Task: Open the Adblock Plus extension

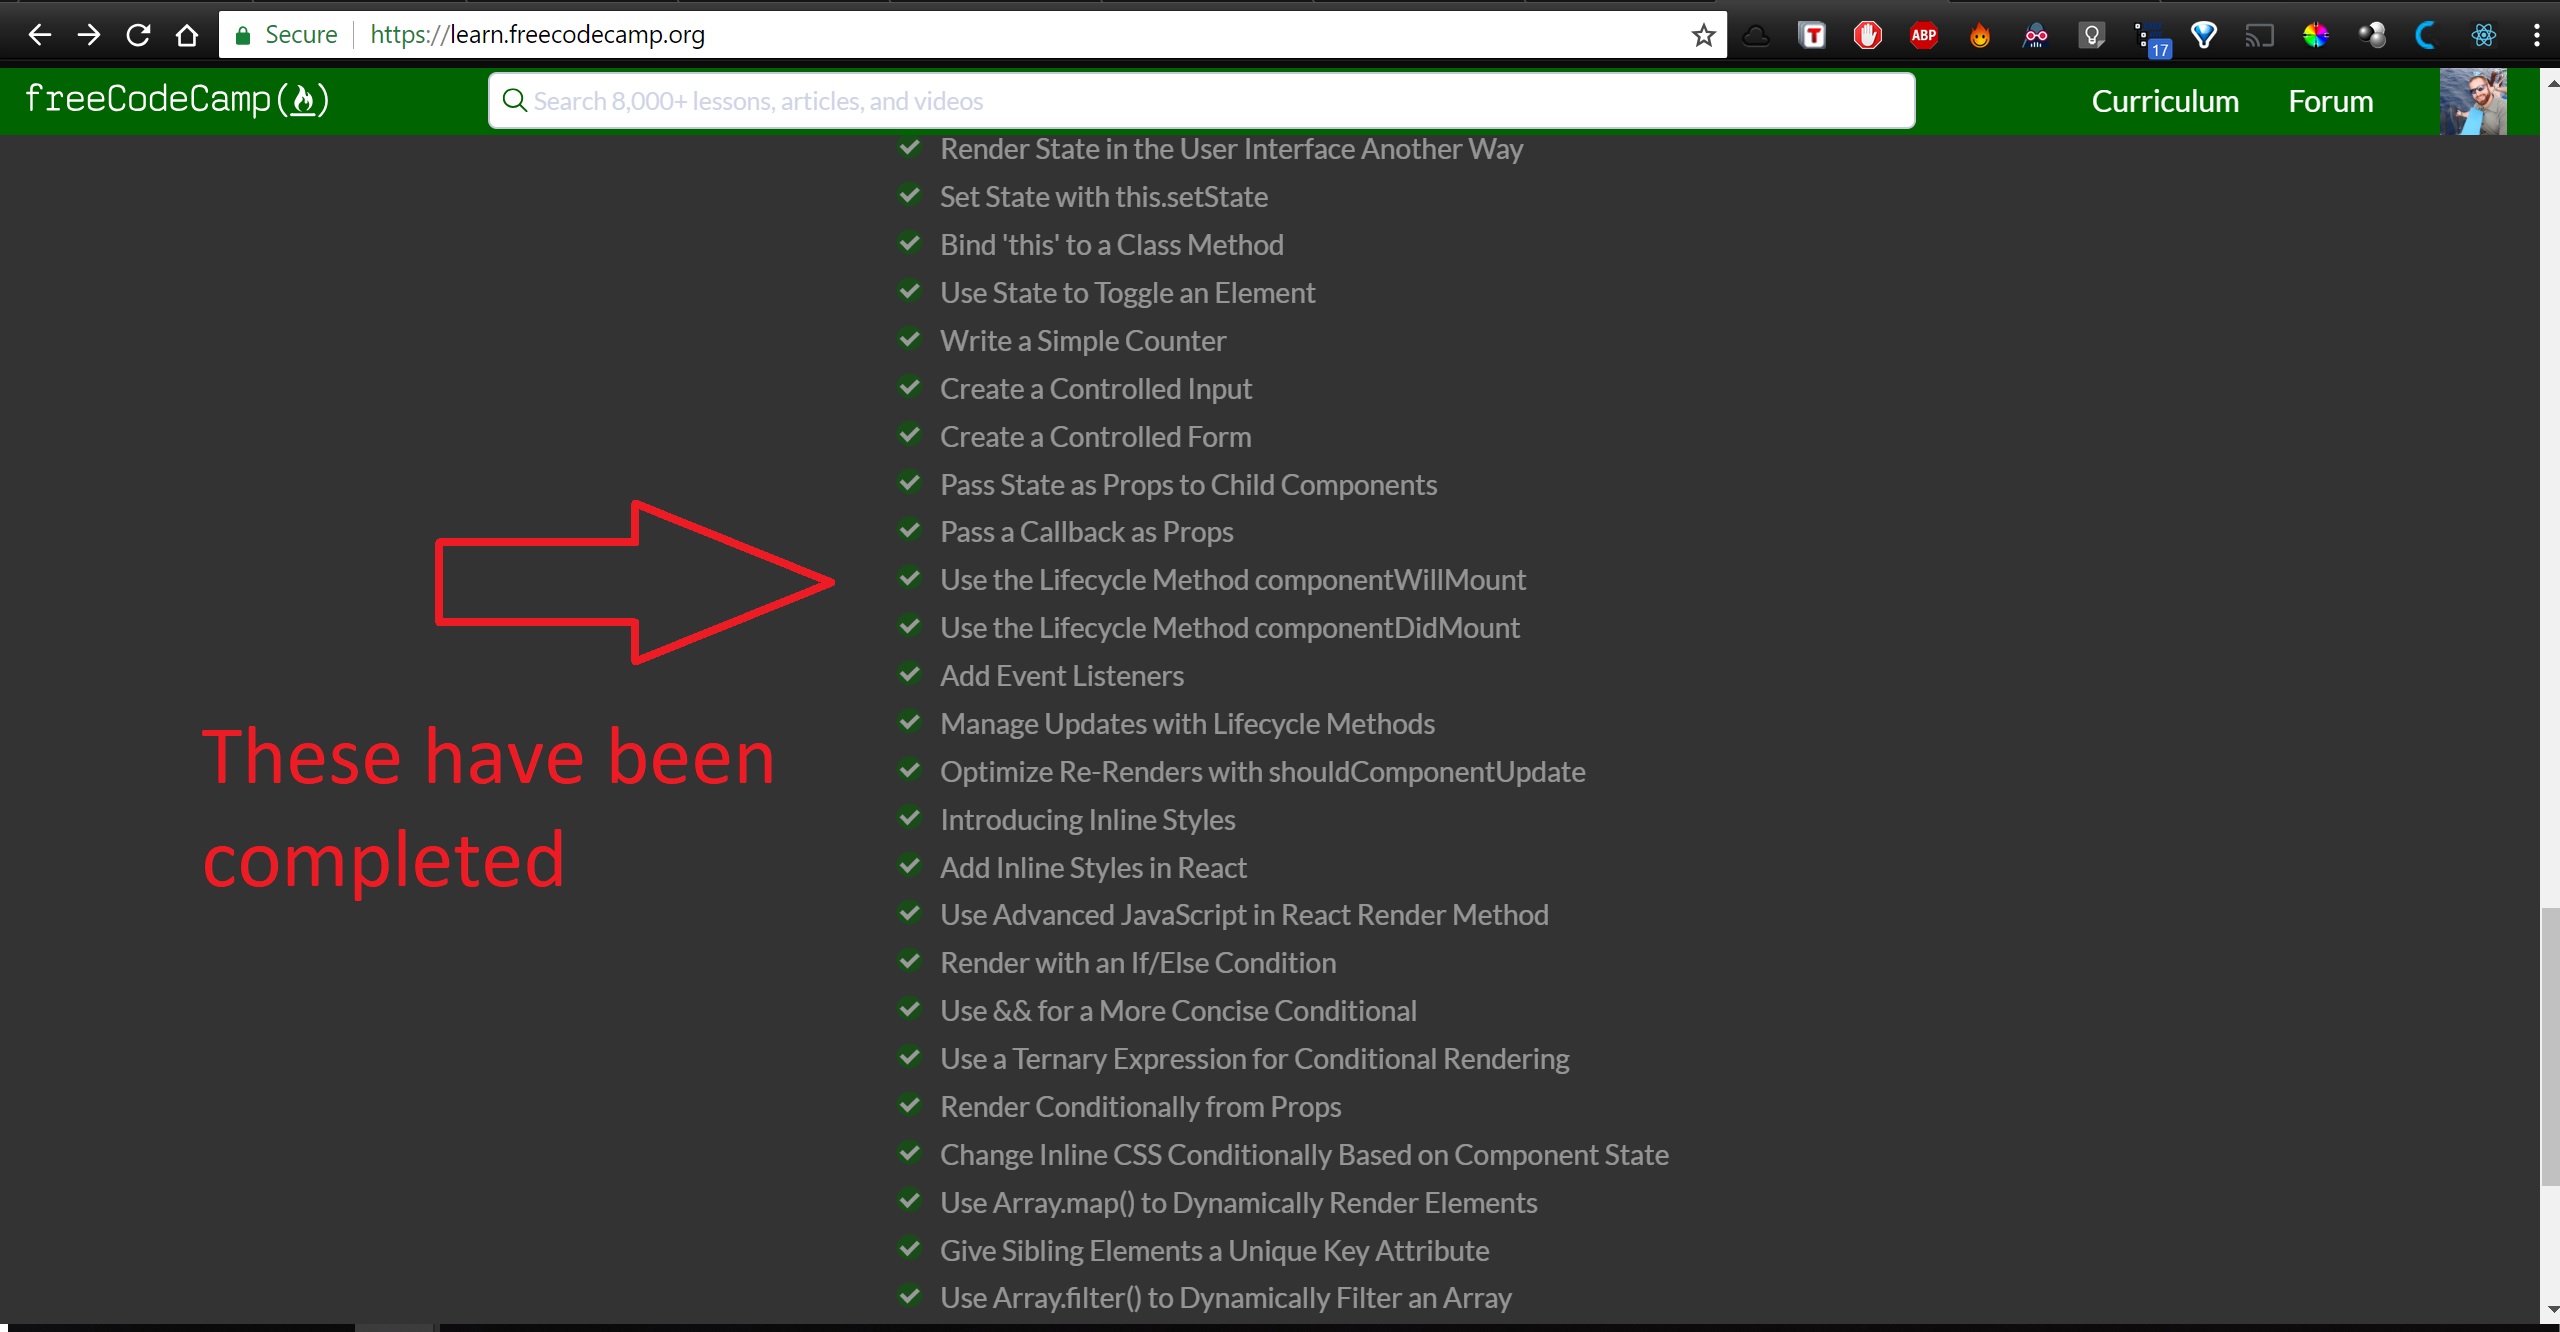Action: click(1923, 34)
